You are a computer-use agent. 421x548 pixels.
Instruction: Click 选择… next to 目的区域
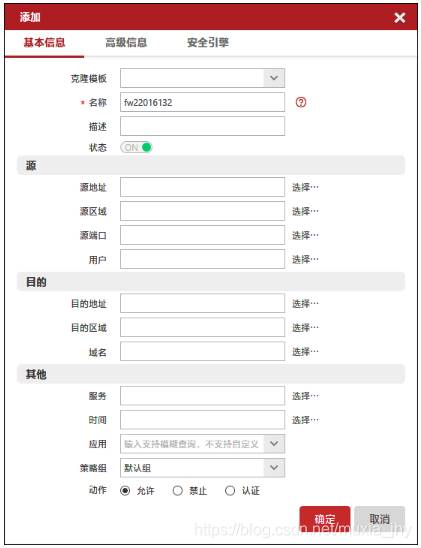pyautogui.click(x=305, y=327)
